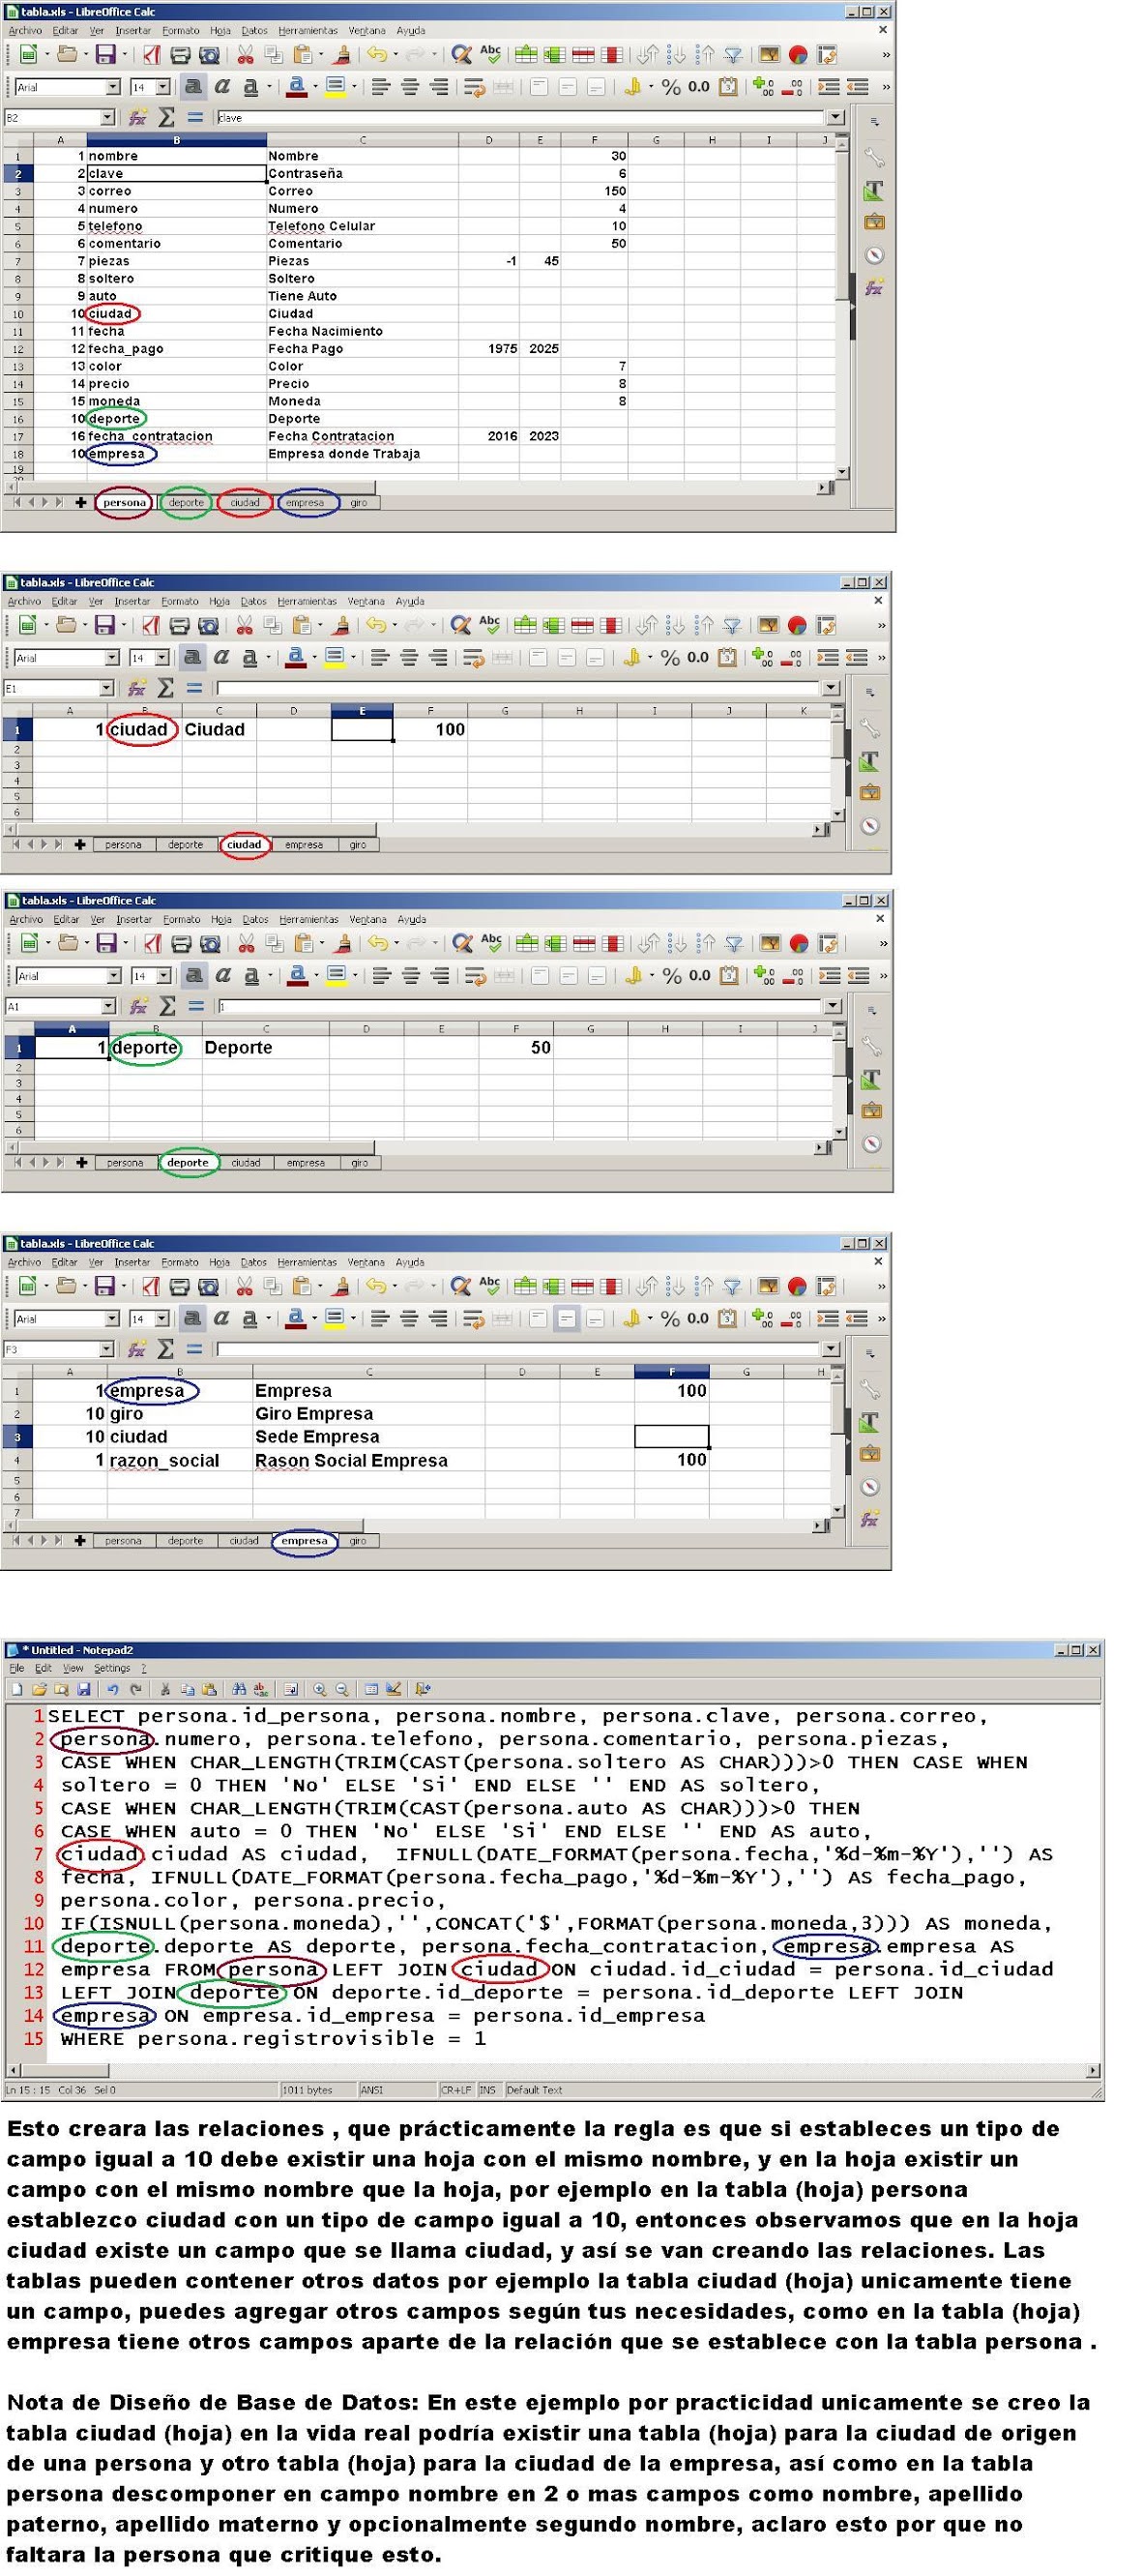Click Print Preview icon in deporte-sheet Calc window
The height and width of the screenshot is (2576, 1142).
(x=210, y=943)
